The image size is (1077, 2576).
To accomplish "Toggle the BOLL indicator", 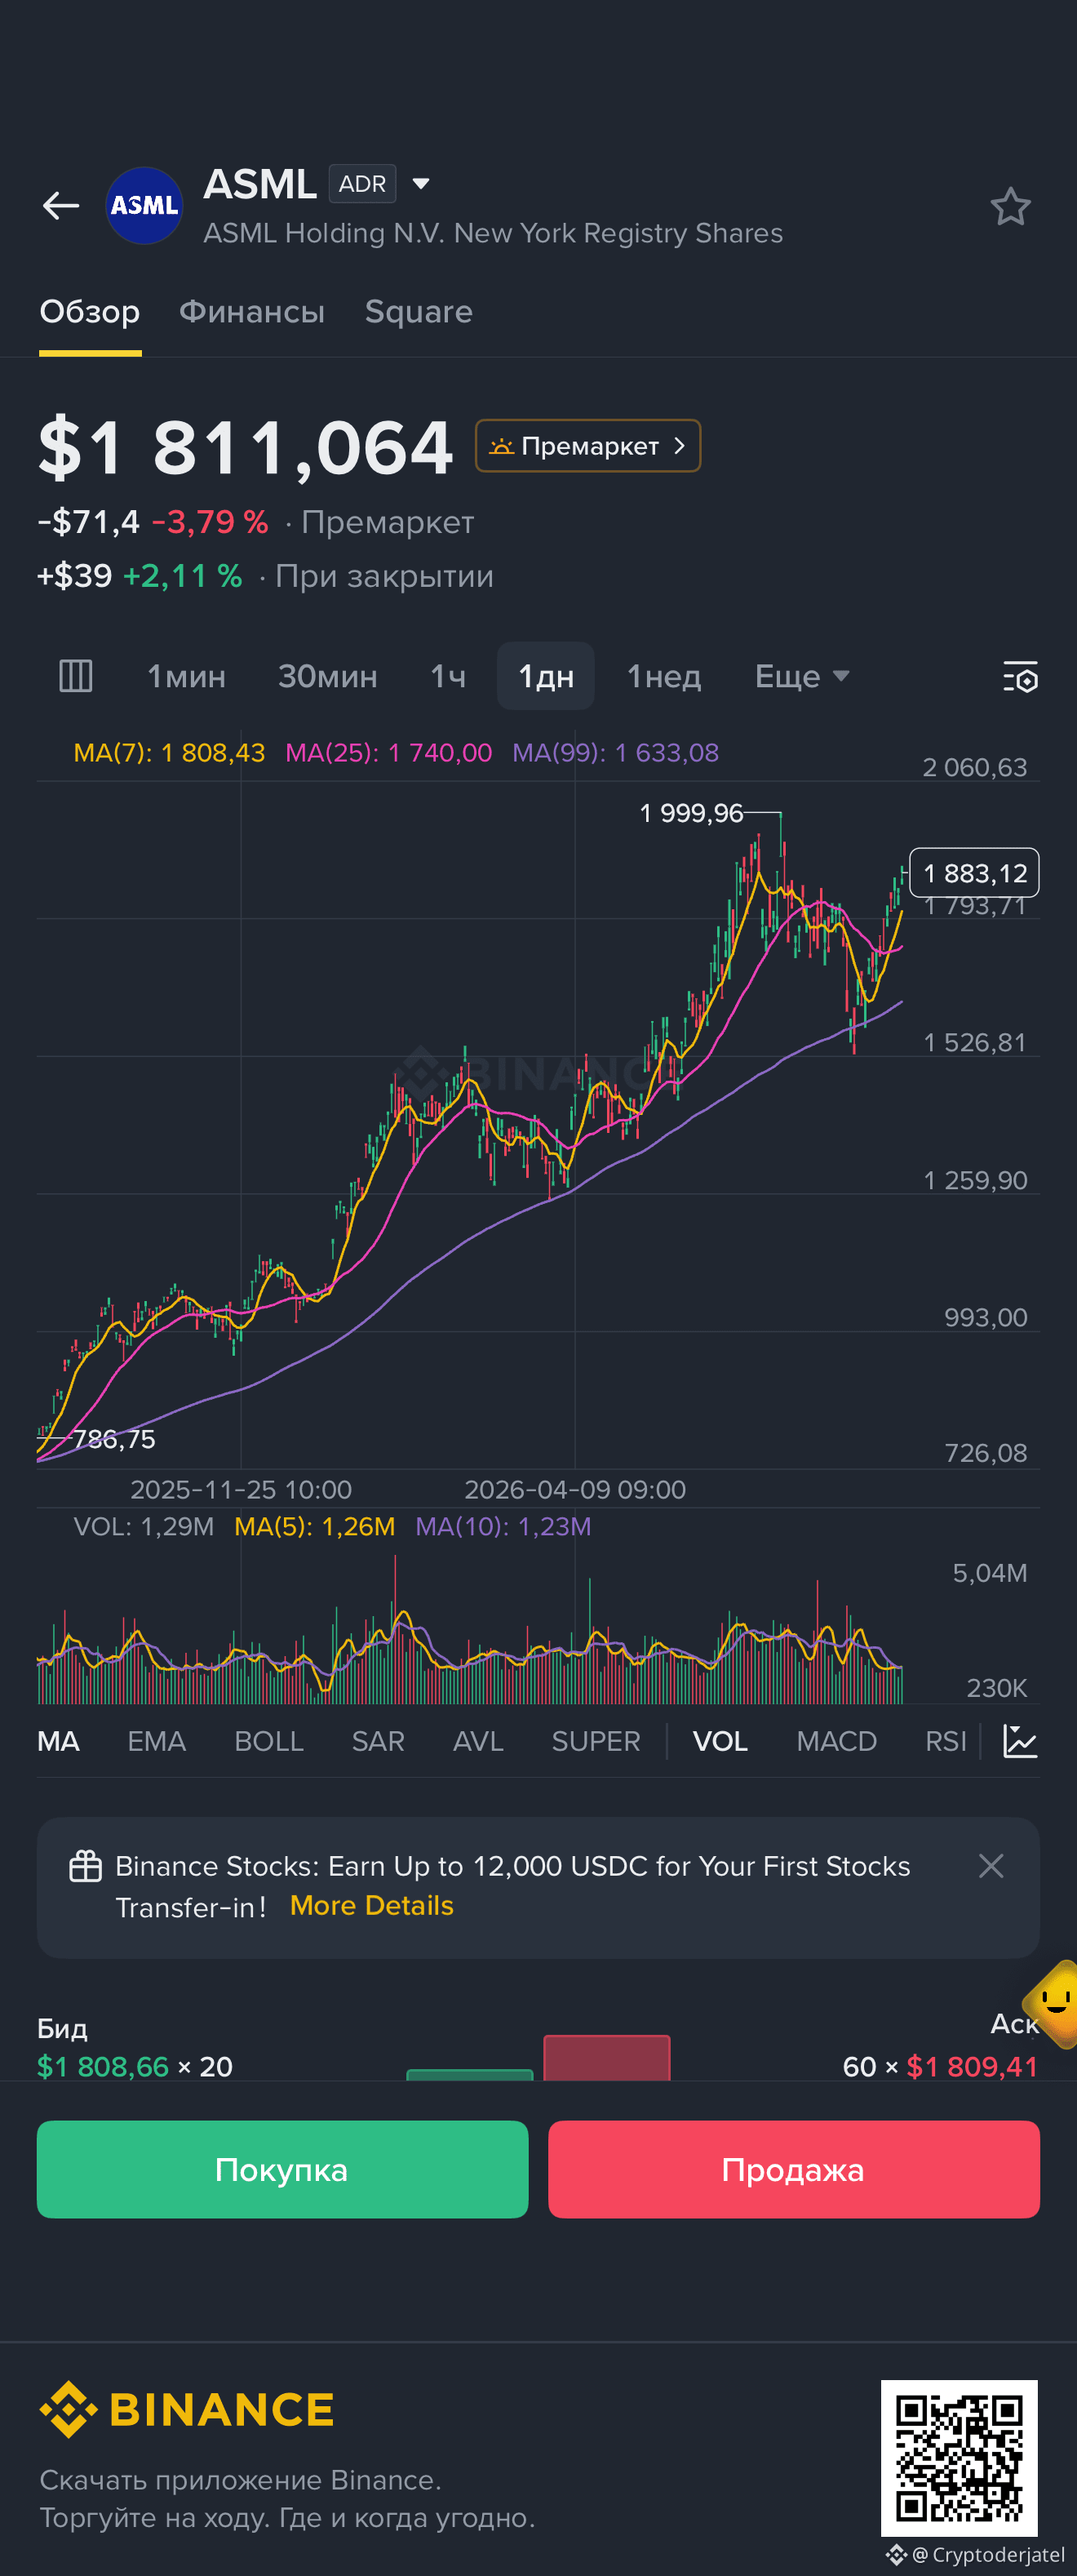I will pos(269,1741).
